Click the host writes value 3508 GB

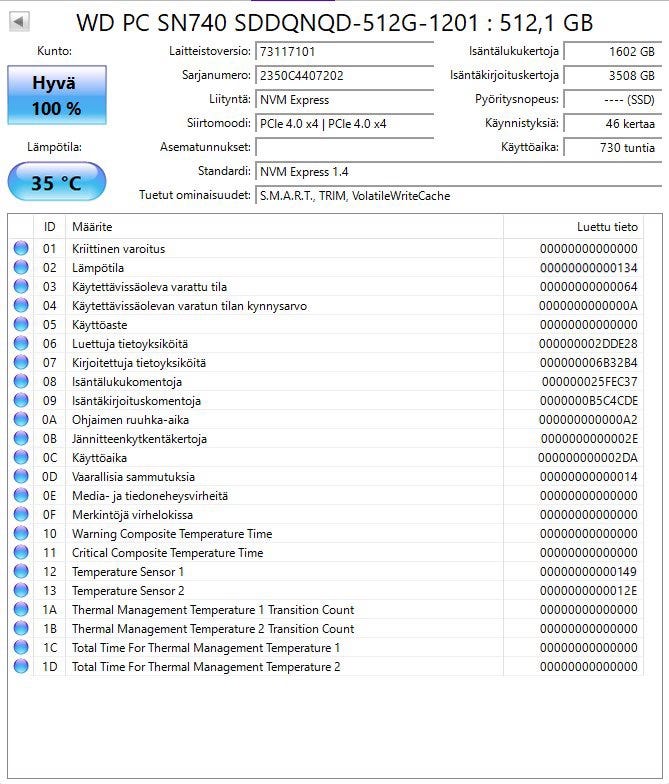(612, 76)
